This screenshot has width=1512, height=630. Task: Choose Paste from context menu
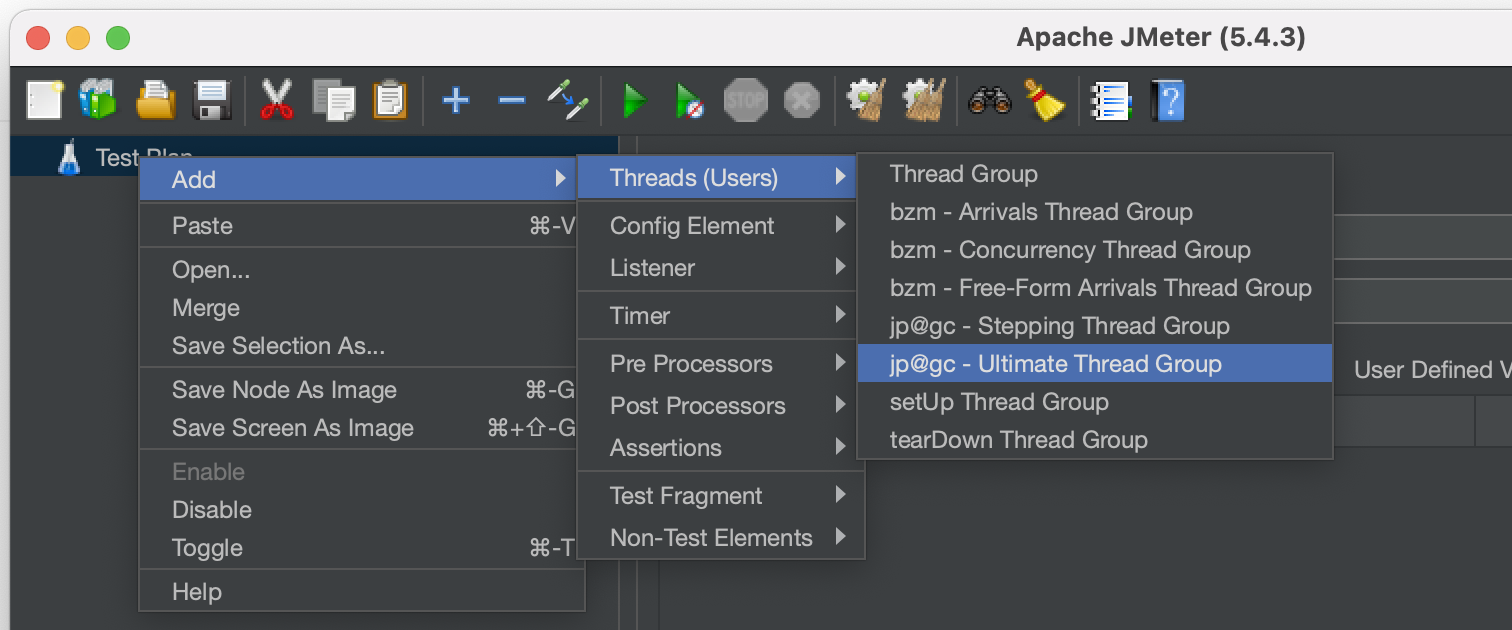click(x=360, y=226)
